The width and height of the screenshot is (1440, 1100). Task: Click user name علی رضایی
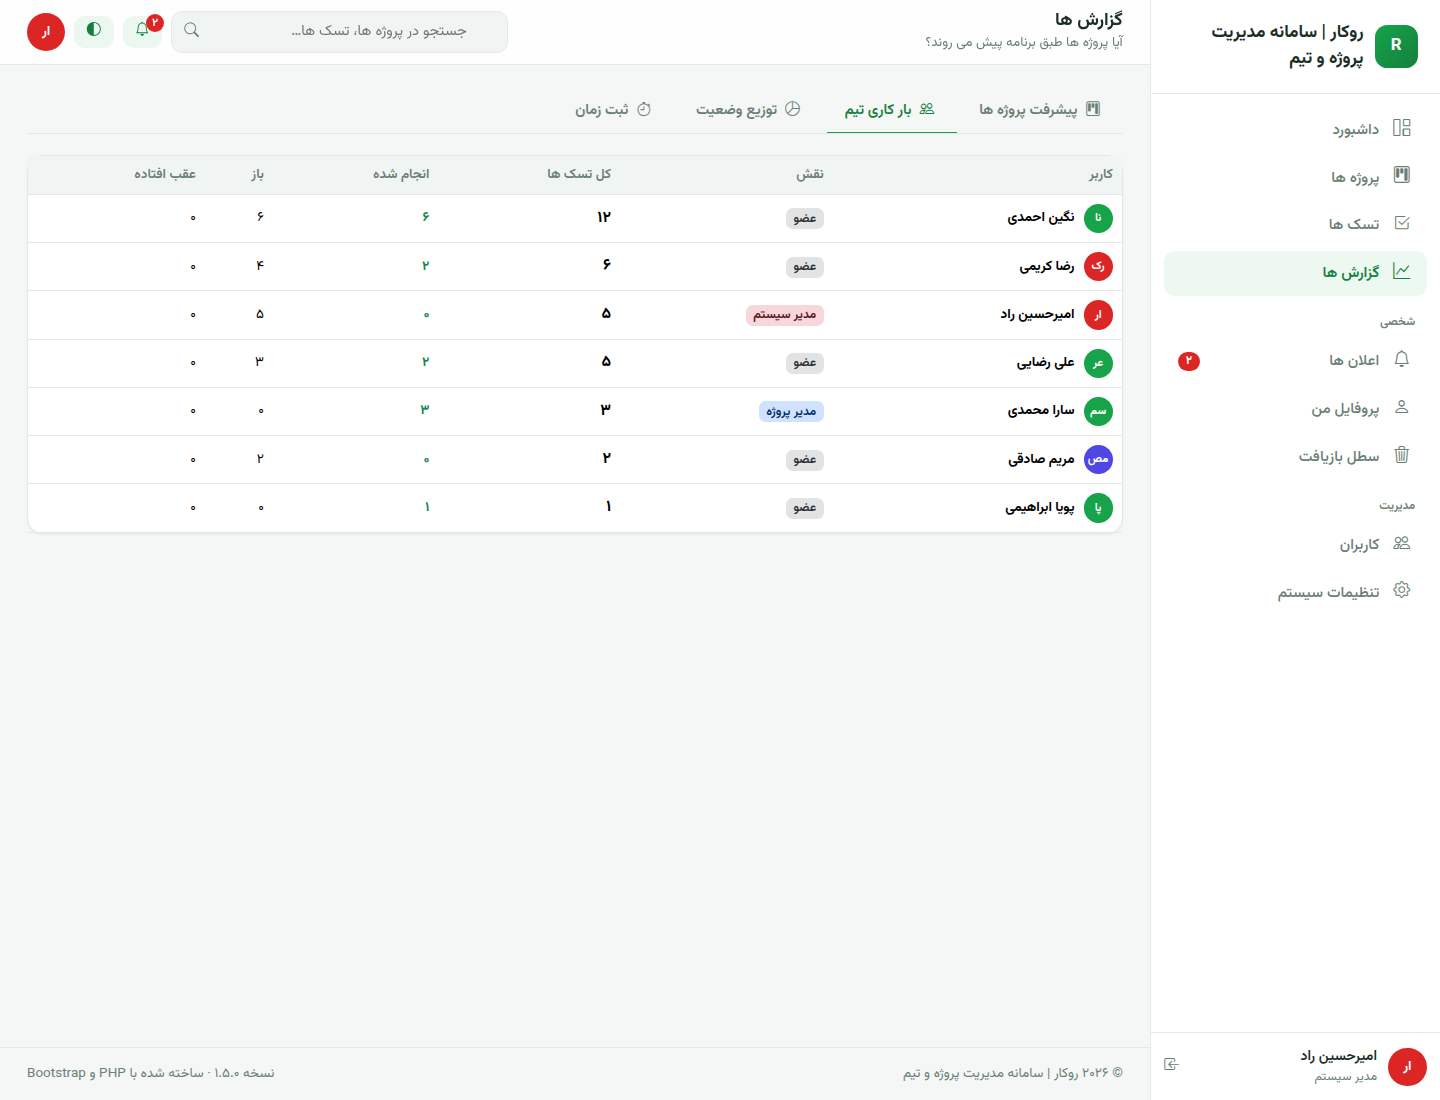(x=1046, y=362)
